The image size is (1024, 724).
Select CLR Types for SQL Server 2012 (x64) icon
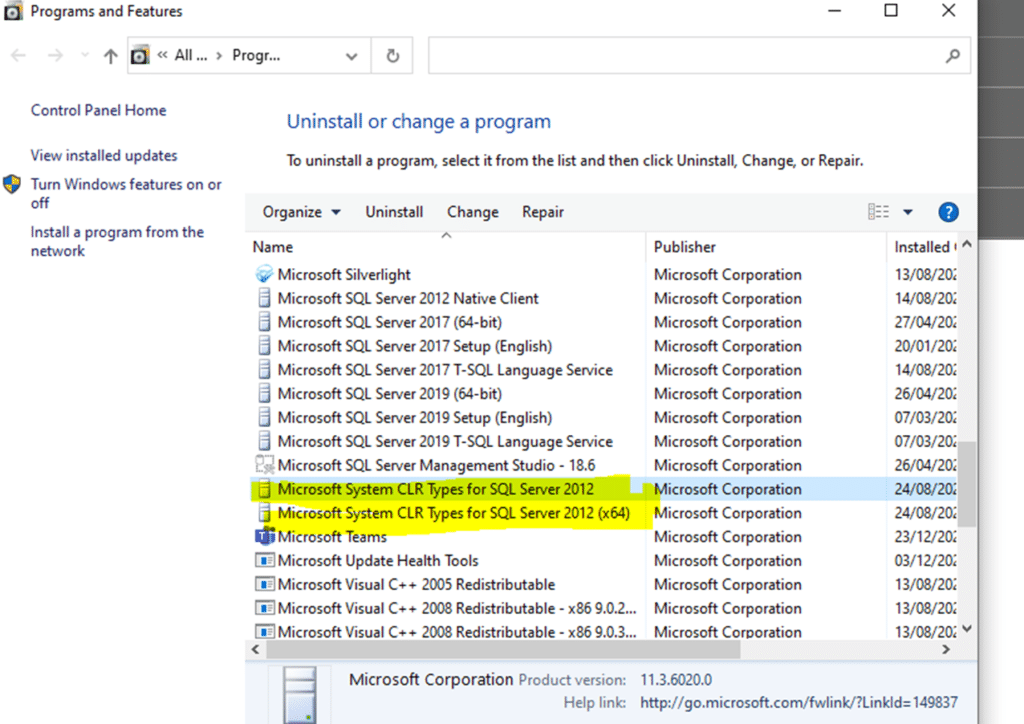coord(264,513)
